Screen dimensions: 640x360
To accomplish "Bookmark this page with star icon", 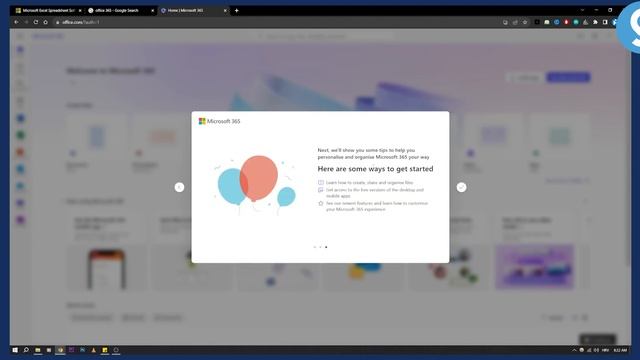I will coord(525,22).
